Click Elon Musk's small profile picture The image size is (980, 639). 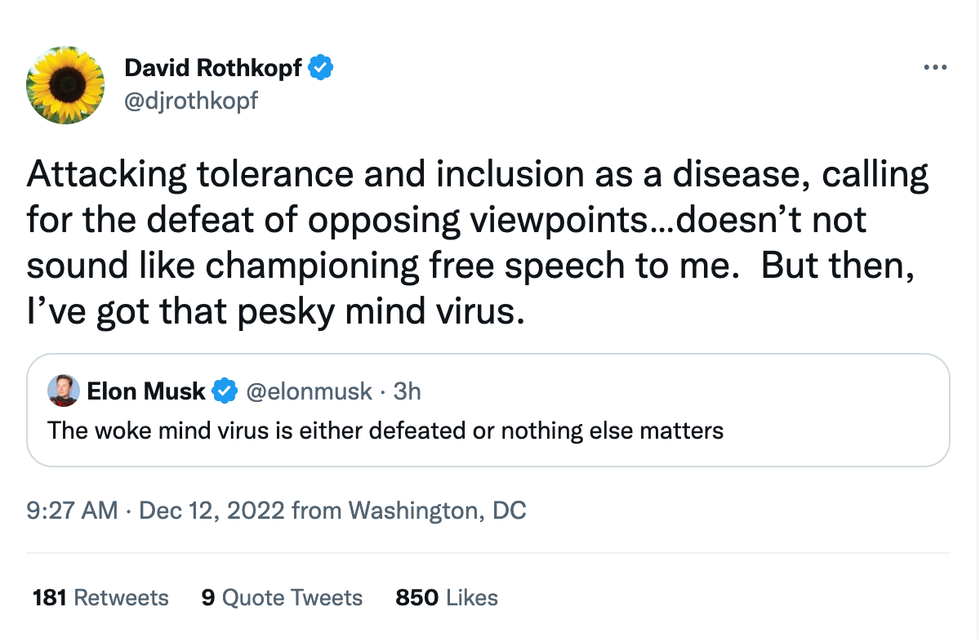[x=64, y=391]
